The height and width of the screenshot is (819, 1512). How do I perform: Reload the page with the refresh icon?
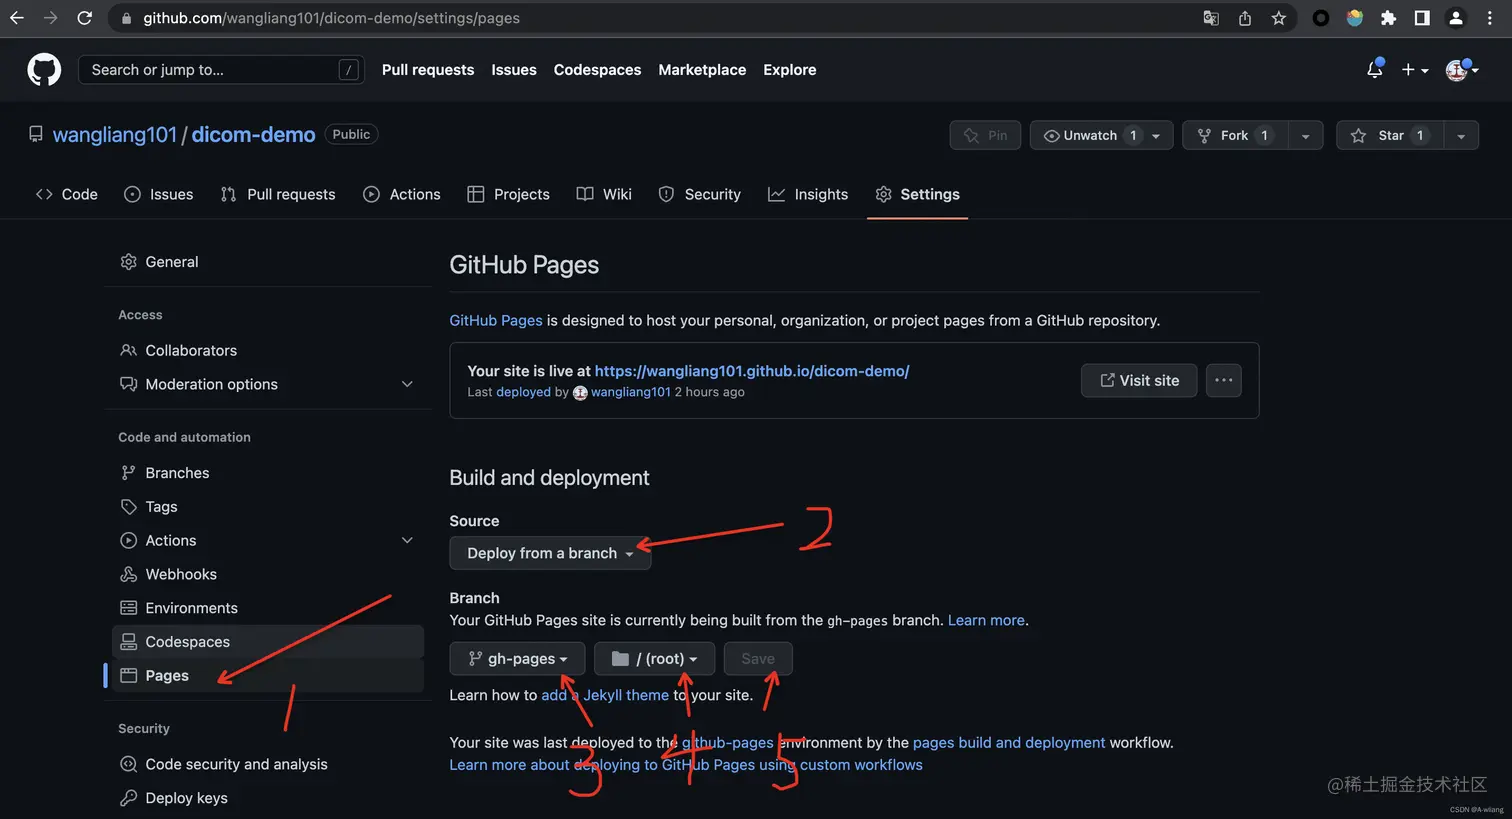pos(85,18)
